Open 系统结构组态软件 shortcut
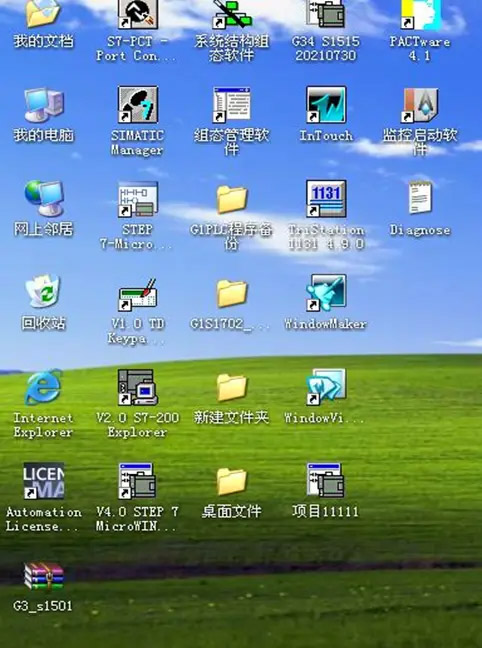 tap(231, 14)
